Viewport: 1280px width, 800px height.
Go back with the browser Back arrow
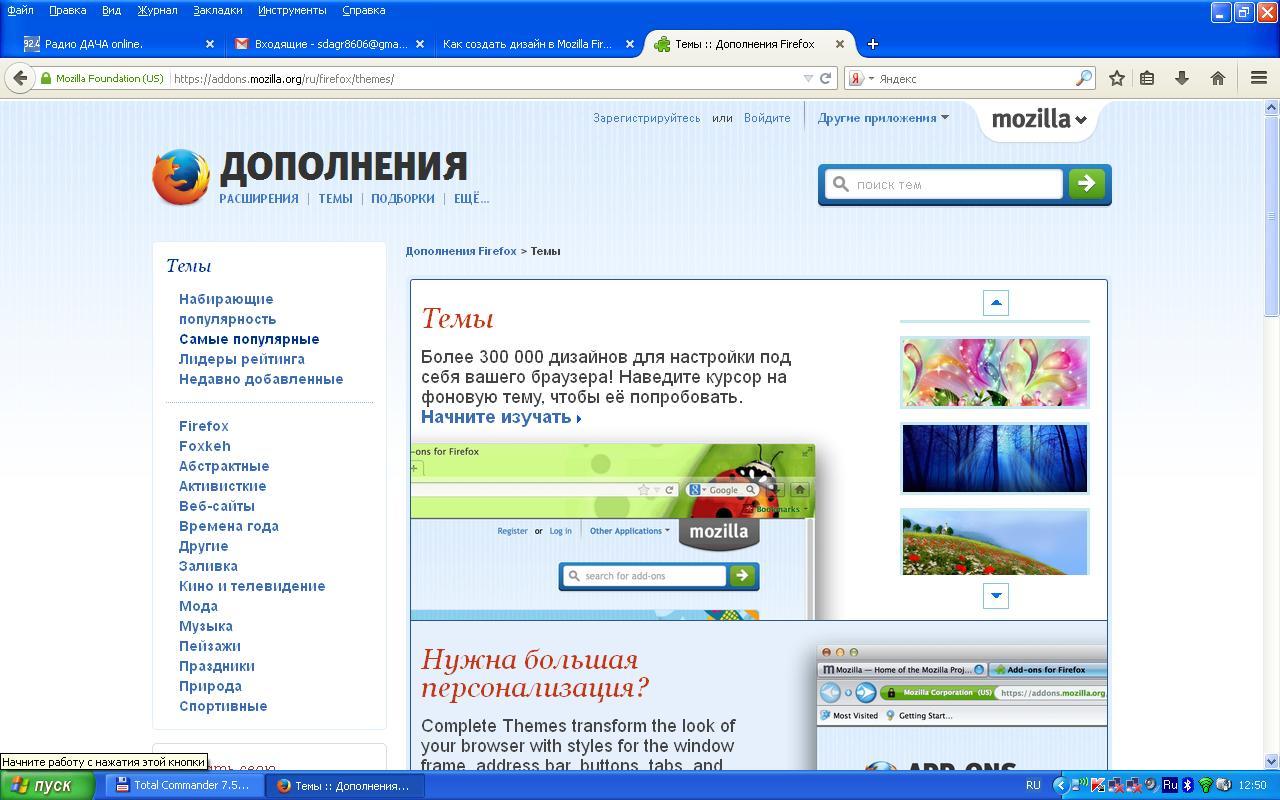pyautogui.click(x=20, y=78)
